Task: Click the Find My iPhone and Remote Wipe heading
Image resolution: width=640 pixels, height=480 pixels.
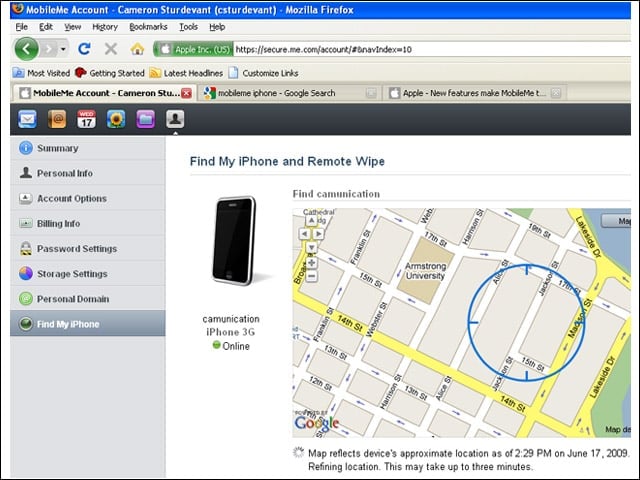Action: (x=287, y=161)
